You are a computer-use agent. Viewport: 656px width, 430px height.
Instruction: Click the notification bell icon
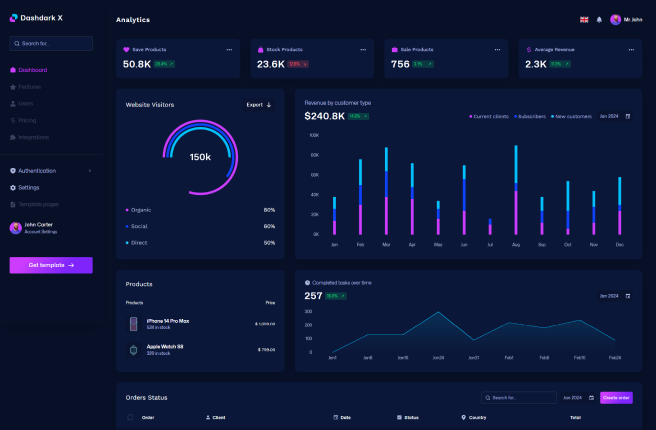599,19
